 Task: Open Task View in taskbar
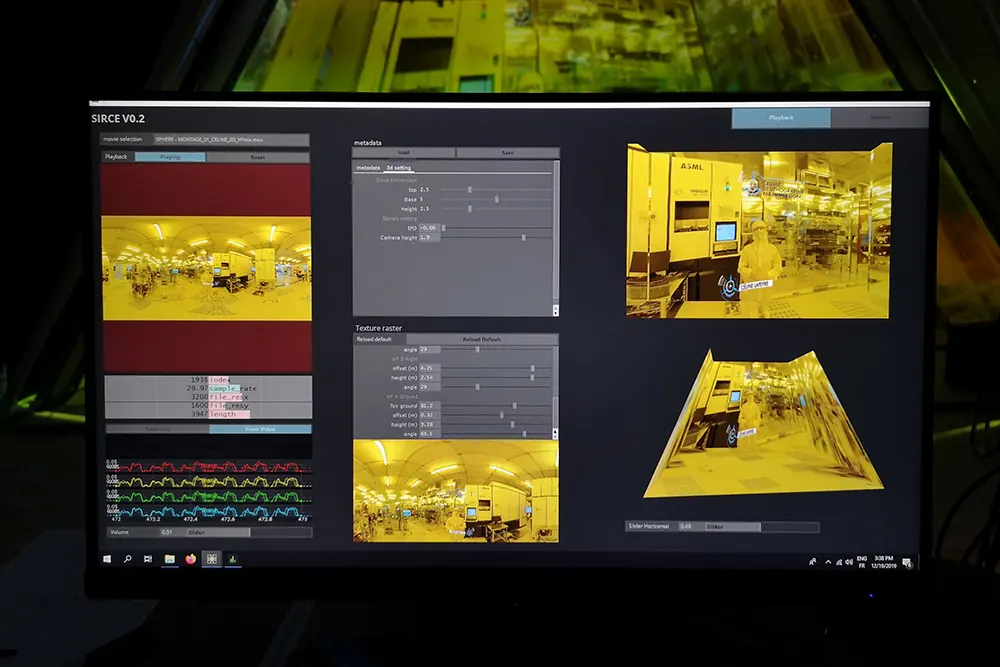[x=148, y=559]
